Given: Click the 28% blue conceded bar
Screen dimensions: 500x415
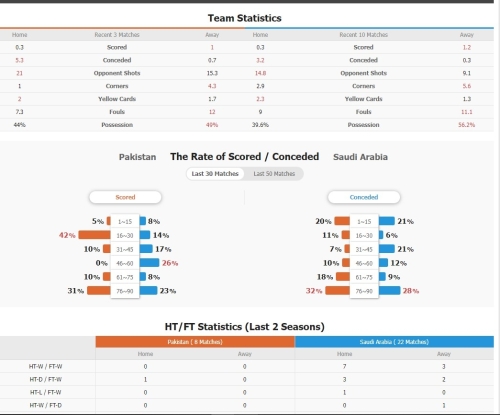Looking at the screenshot, I should tap(389, 291).
